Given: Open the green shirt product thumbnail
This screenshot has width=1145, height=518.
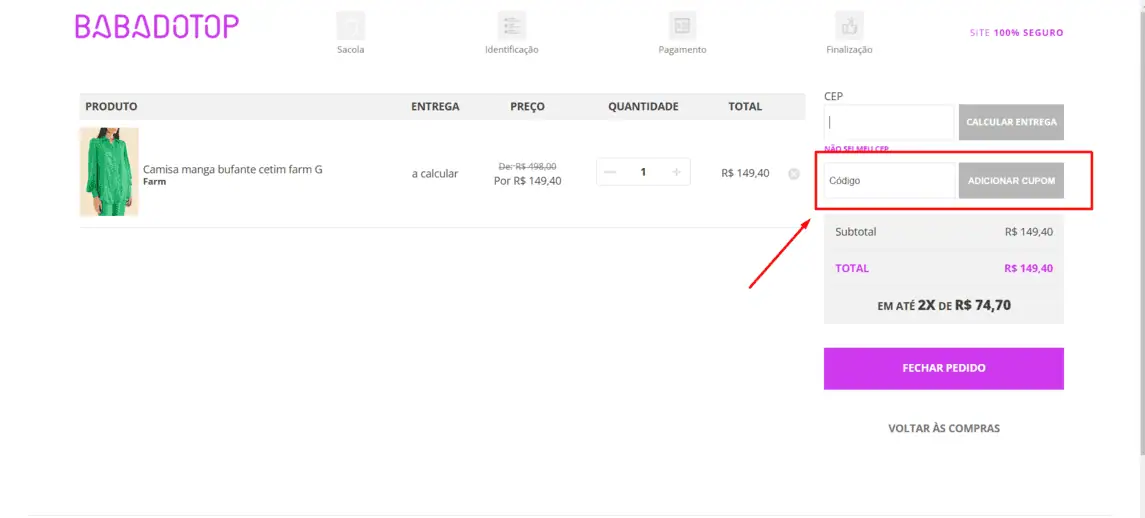Looking at the screenshot, I should pos(109,172).
